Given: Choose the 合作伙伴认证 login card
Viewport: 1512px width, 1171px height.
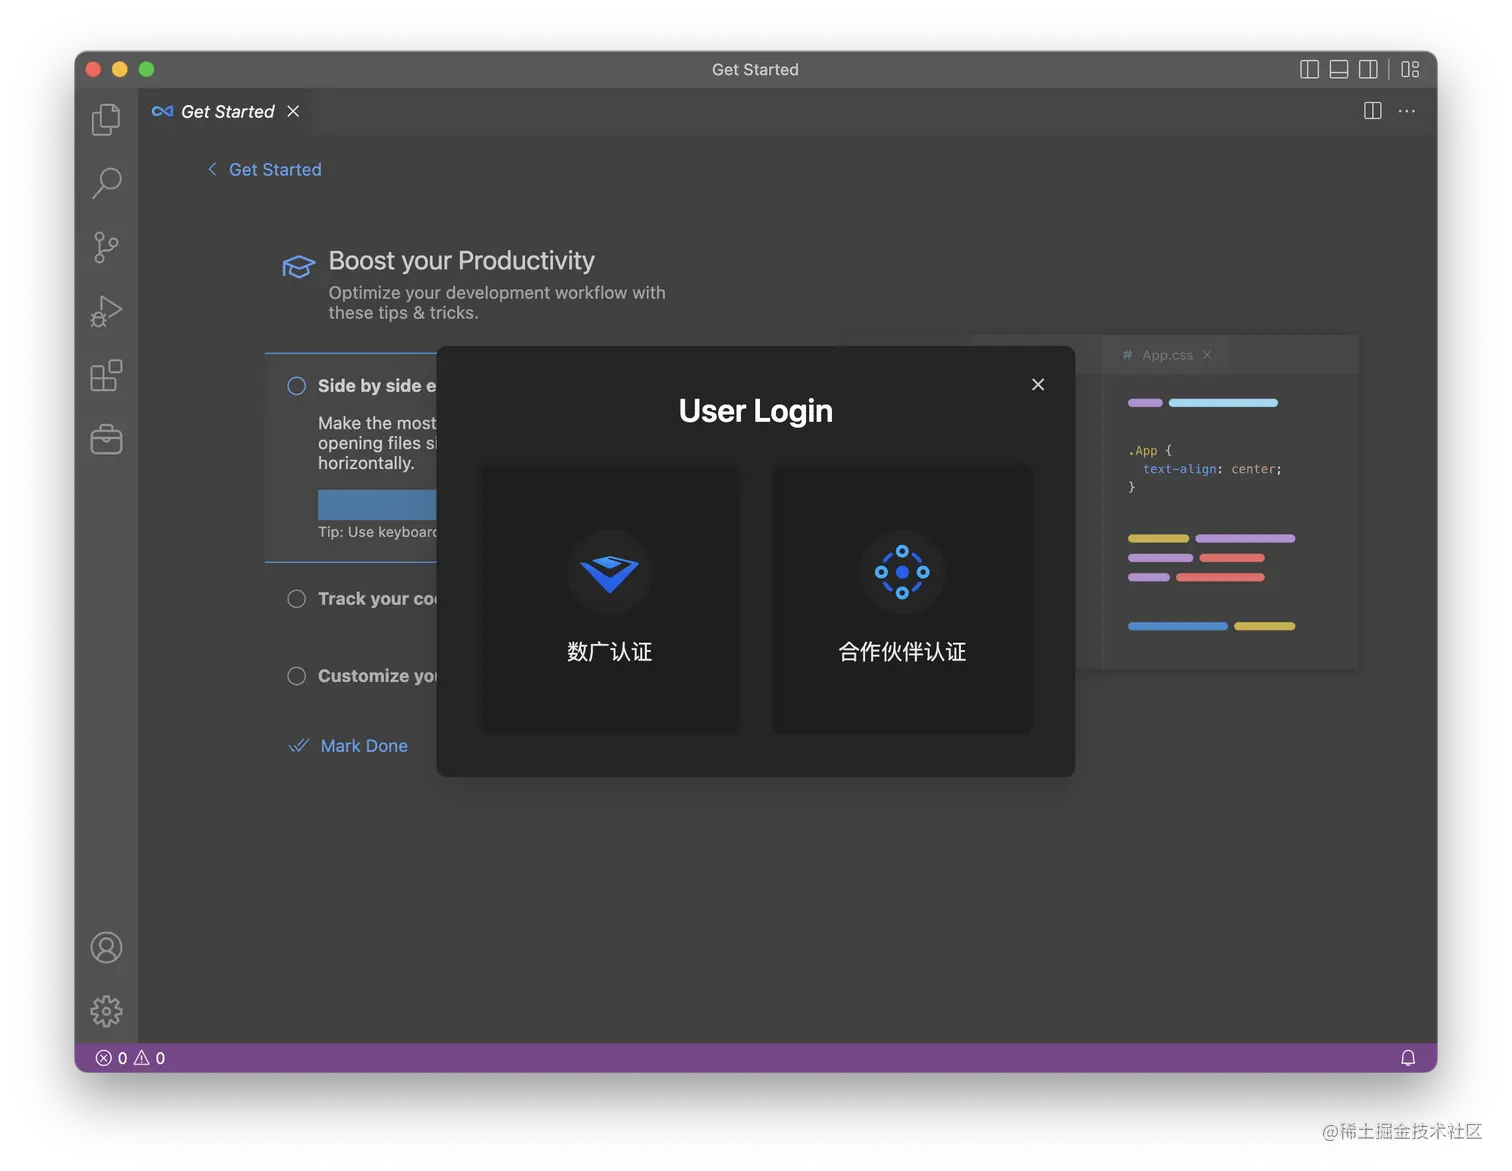Looking at the screenshot, I should [x=902, y=599].
